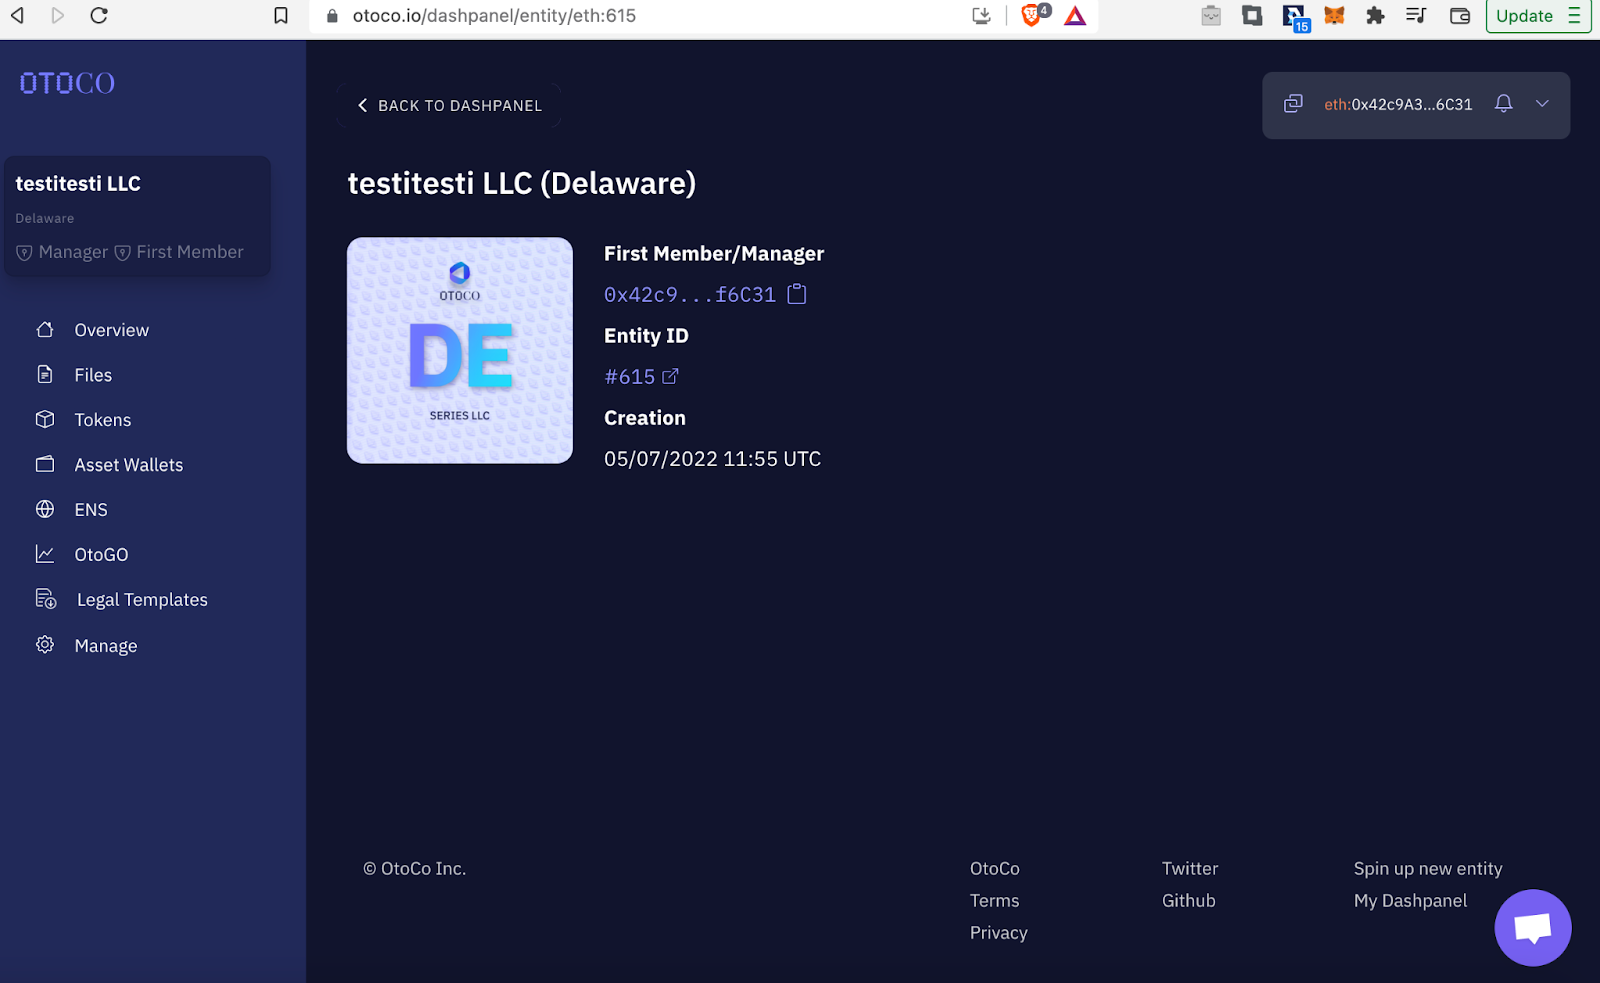The image size is (1600, 983).
Task: Open the browser Update menu
Action: [x=1537, y=16]
